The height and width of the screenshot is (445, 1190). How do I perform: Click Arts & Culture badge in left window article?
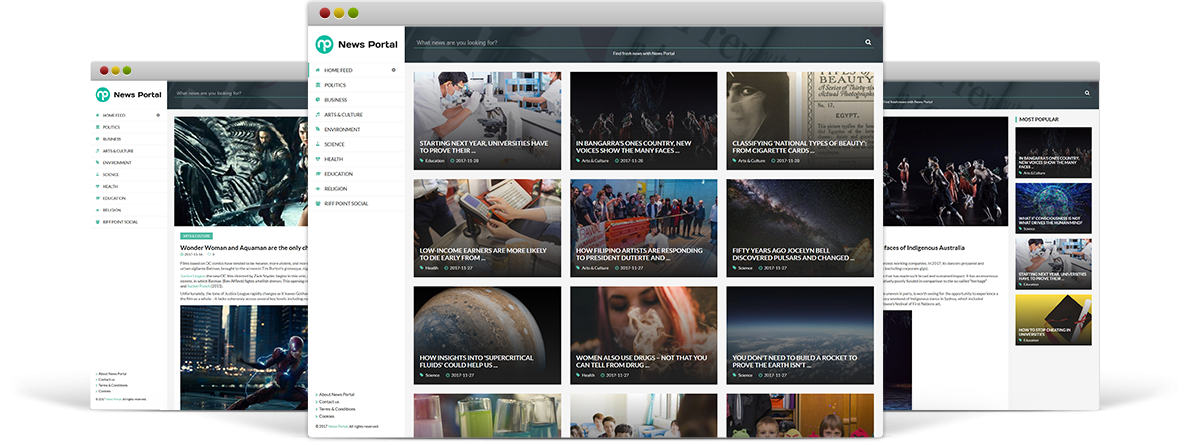pyautogui.click(x=197, y=236)
